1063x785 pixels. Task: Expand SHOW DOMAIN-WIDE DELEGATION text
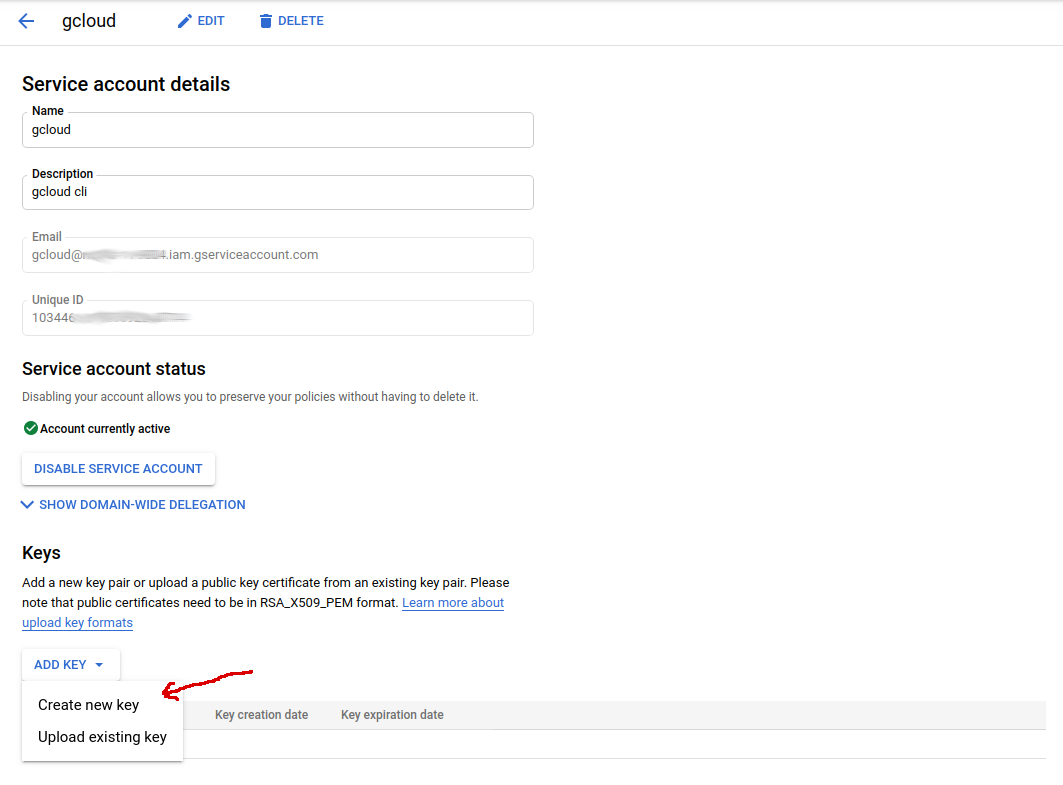coord(142,505)
